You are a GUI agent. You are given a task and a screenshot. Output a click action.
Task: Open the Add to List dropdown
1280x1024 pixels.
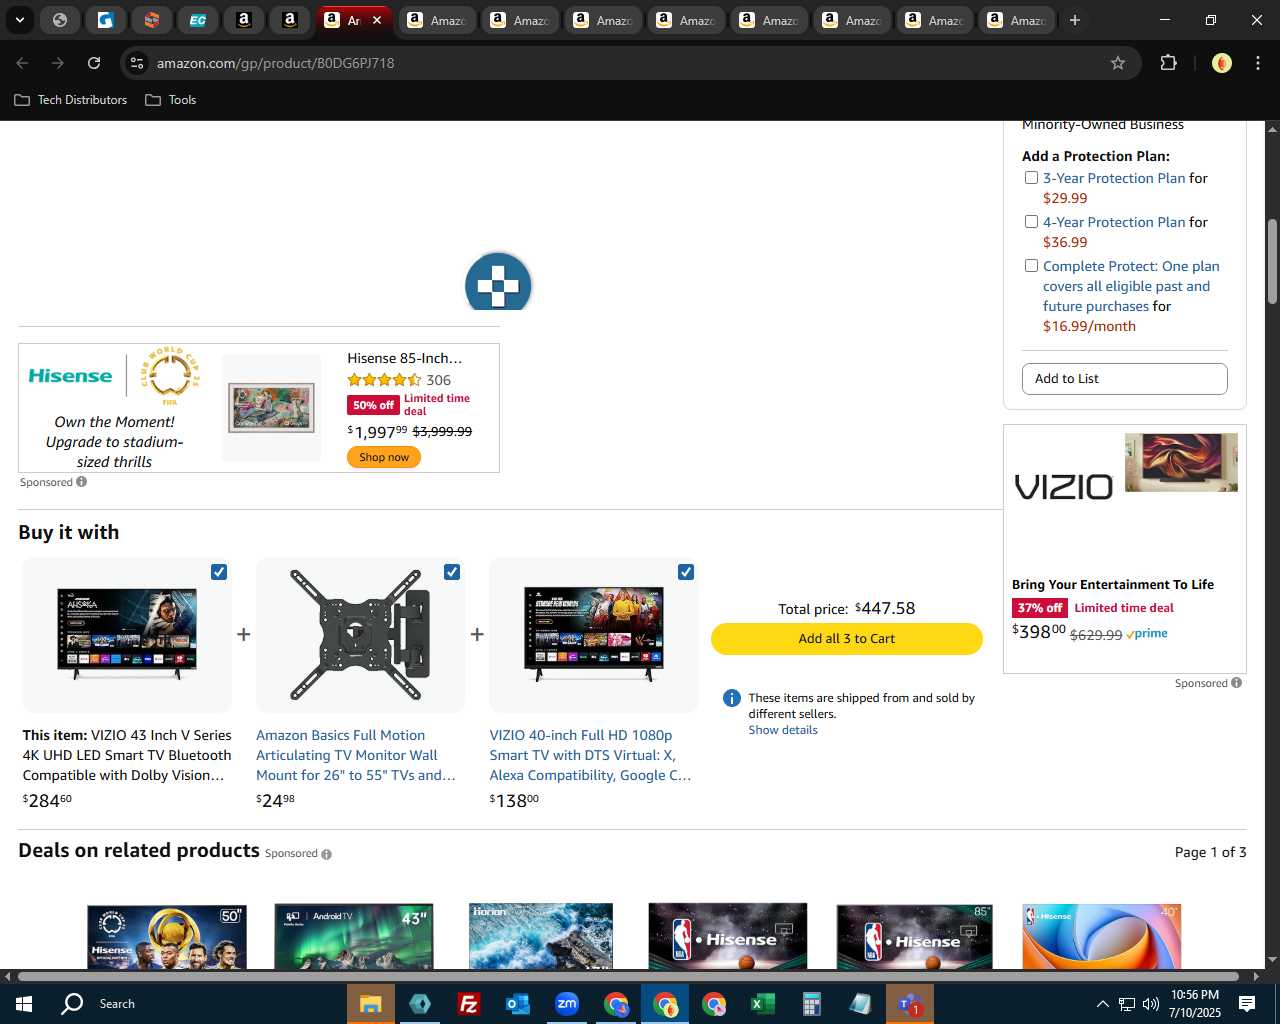pos(1124,379)
